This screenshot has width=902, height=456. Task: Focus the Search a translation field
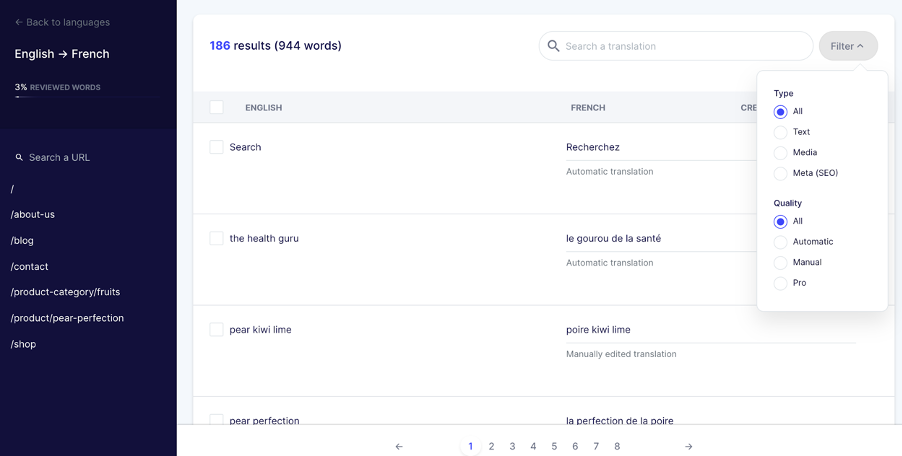675,46
